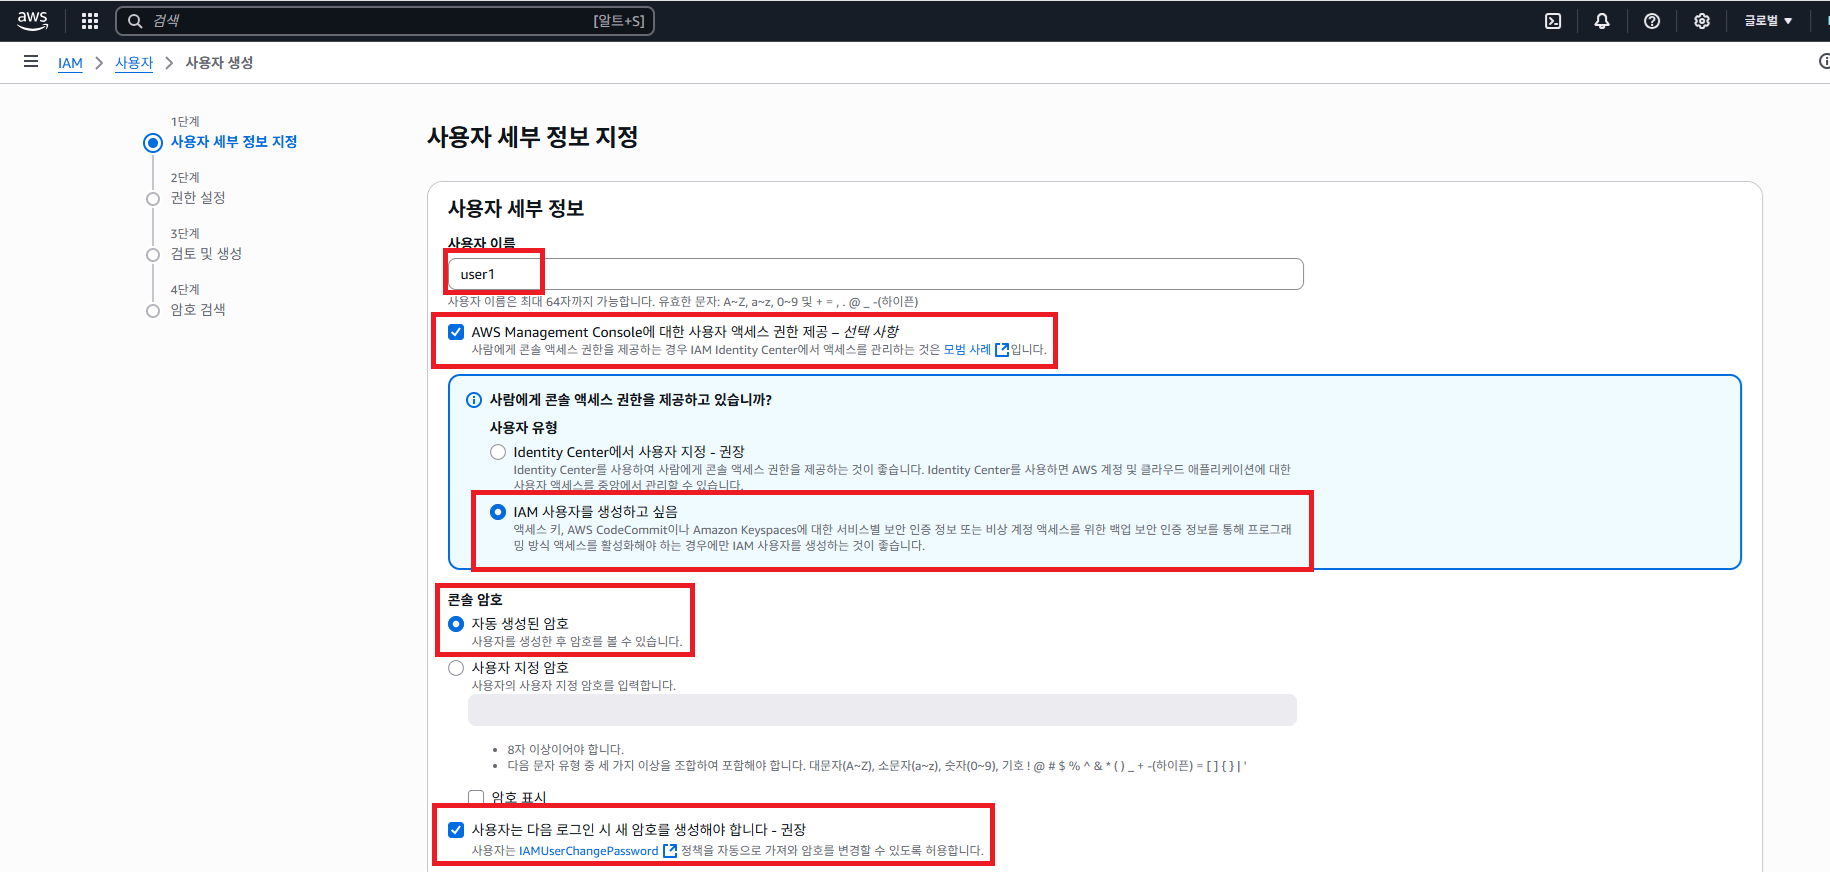Click the 사용자 생성 breadcrumb text
Viewport: 1830px width, 872px height.
coord(219,63)
